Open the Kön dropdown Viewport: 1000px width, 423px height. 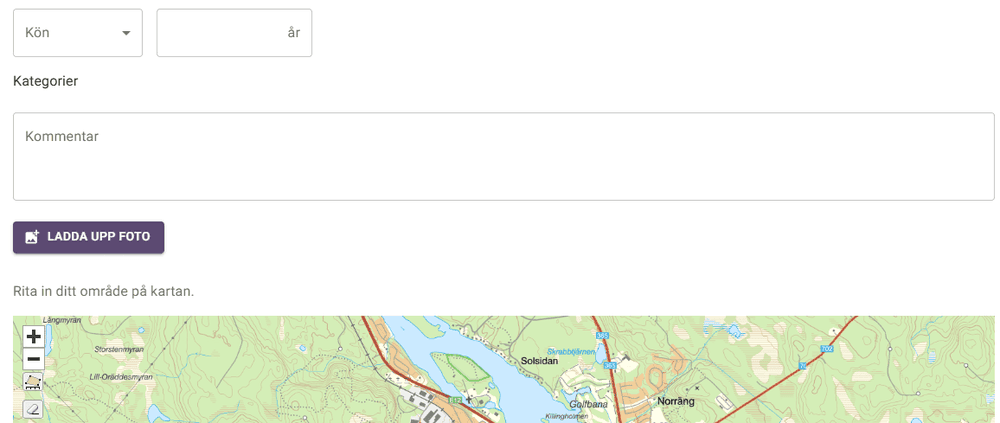[78, 33]
